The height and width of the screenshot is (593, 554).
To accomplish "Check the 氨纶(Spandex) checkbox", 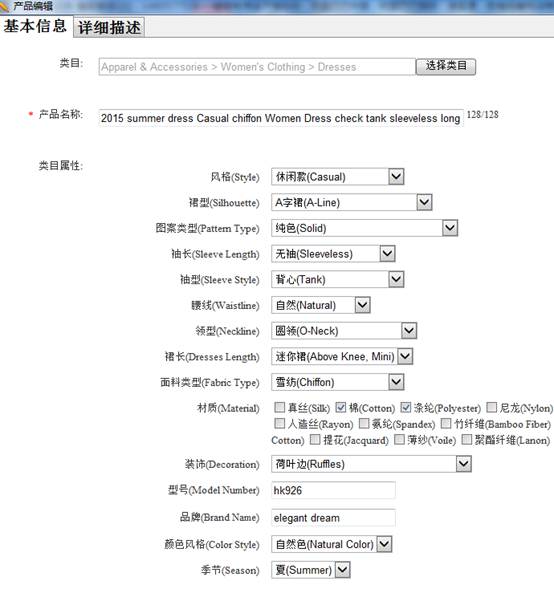I will point(364,423).
